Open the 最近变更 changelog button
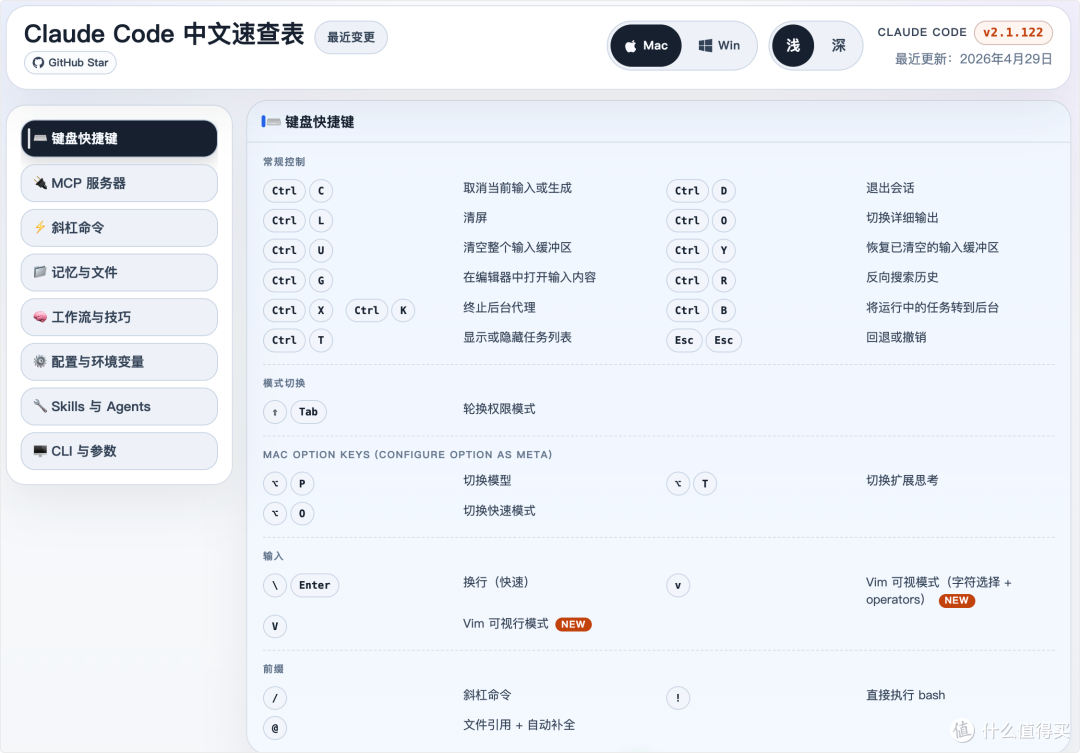 pos(351,37)
